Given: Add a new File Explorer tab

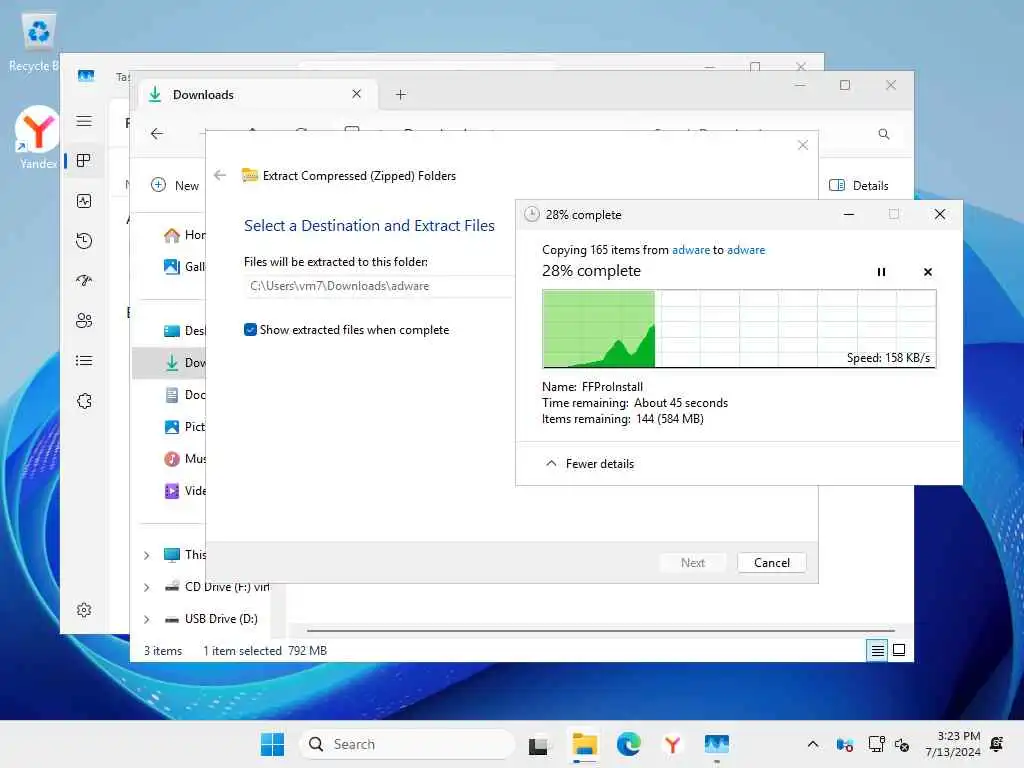Looking at the screenshot, I should click(x=401, y=95).
